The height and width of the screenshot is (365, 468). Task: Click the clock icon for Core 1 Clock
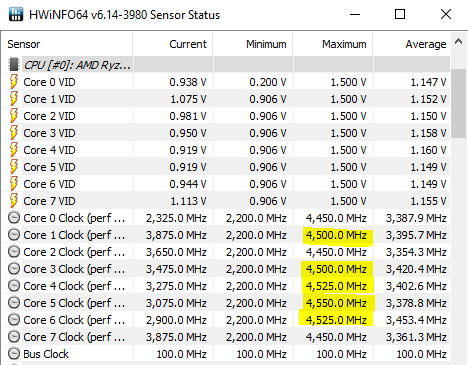click(14, 235)
